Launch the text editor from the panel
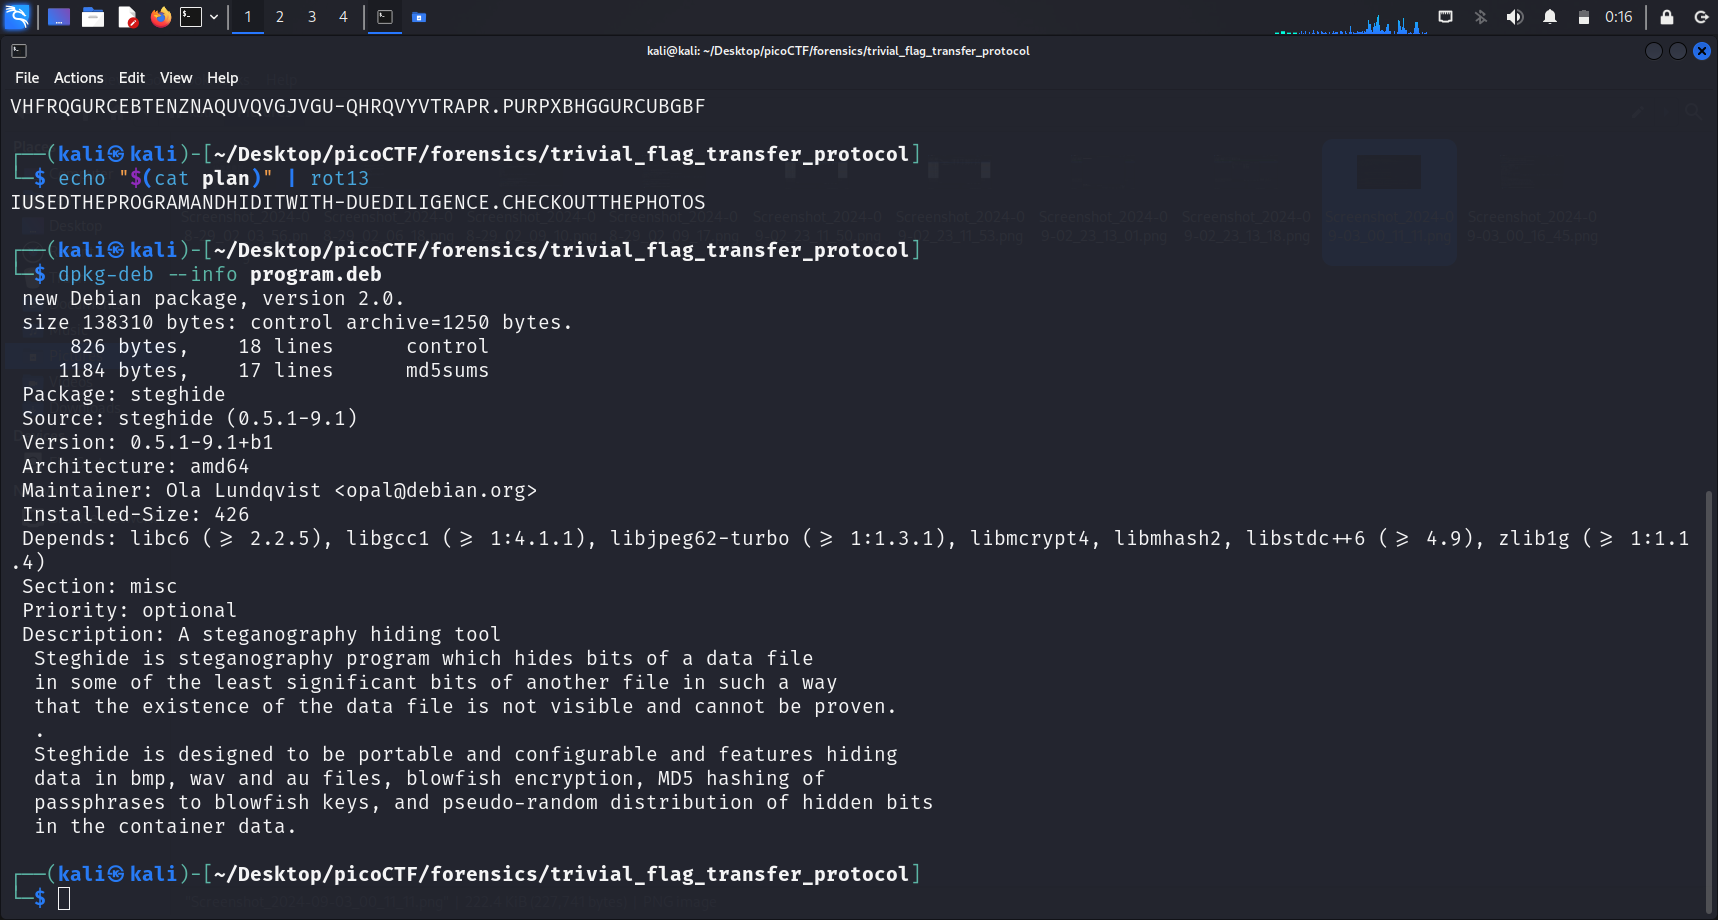Image resolution: width=1718 pixels, height=920 pixels. point(127,17)
